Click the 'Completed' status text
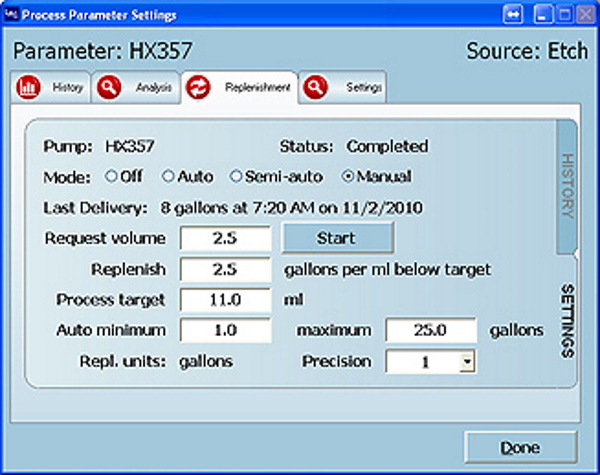 (x=387, y=146)
